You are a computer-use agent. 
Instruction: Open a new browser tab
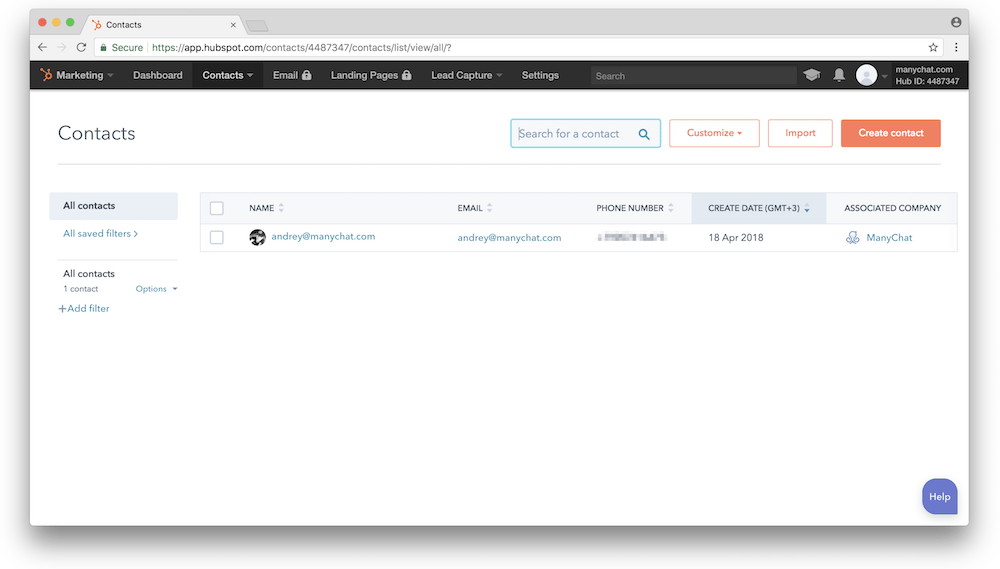tap(256, 26)
